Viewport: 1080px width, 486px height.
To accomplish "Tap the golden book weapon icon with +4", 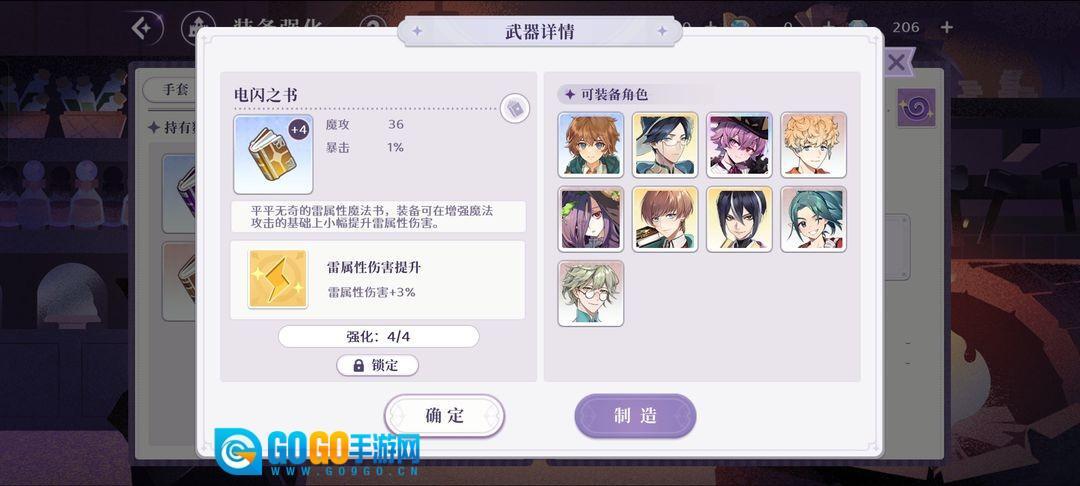I will [273, 154].
